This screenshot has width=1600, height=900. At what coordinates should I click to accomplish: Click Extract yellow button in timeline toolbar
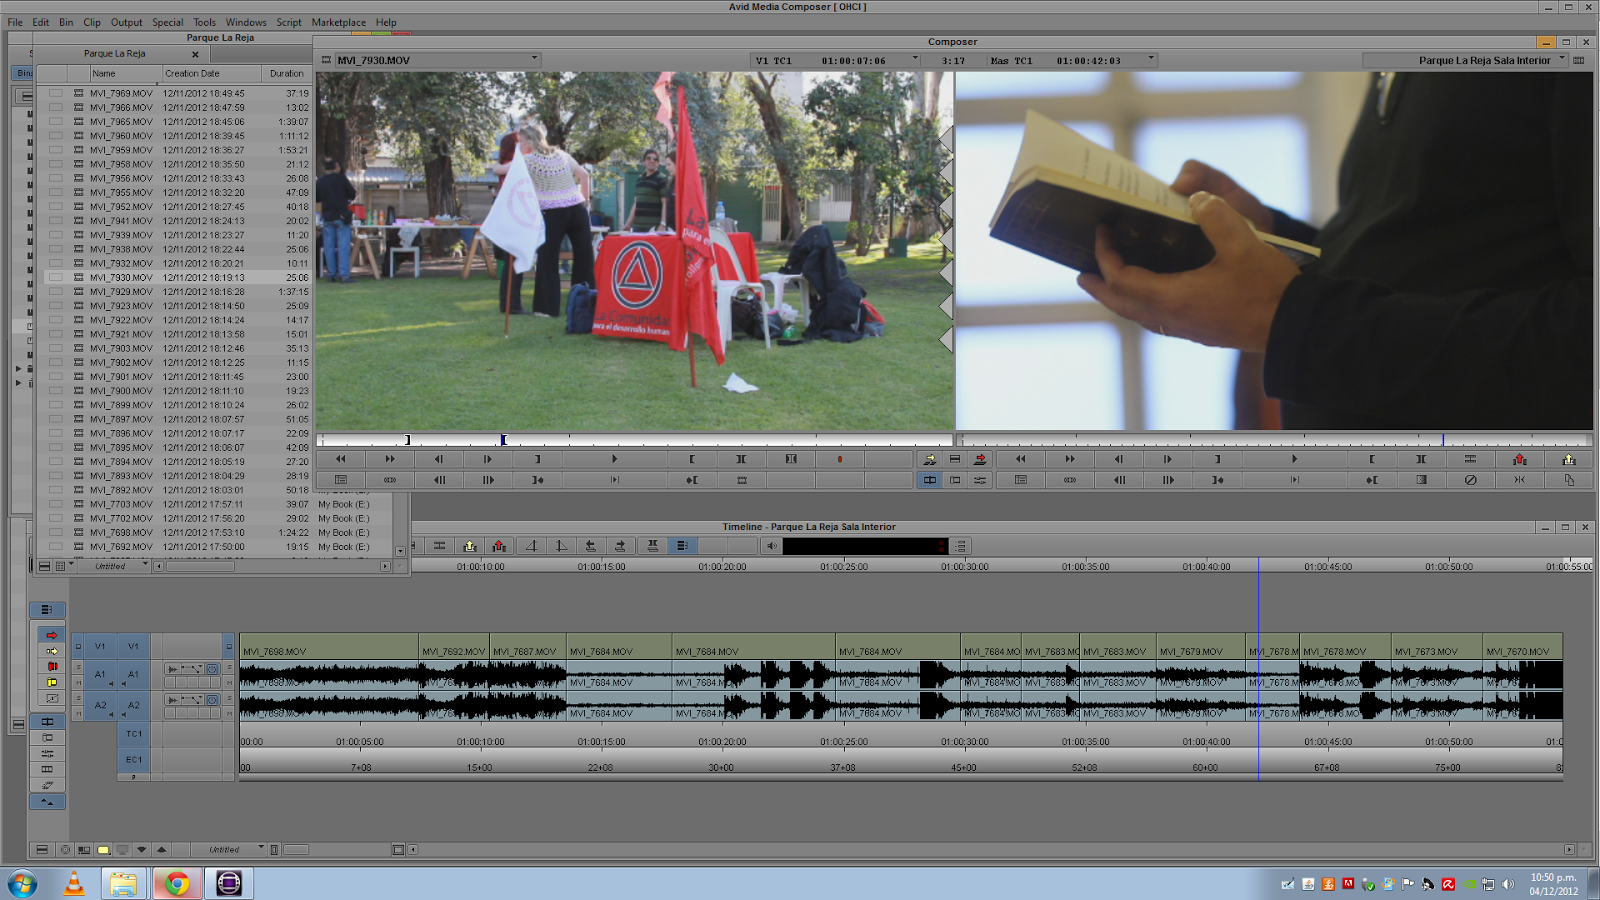pyautogui.click(x=469, y=546)
